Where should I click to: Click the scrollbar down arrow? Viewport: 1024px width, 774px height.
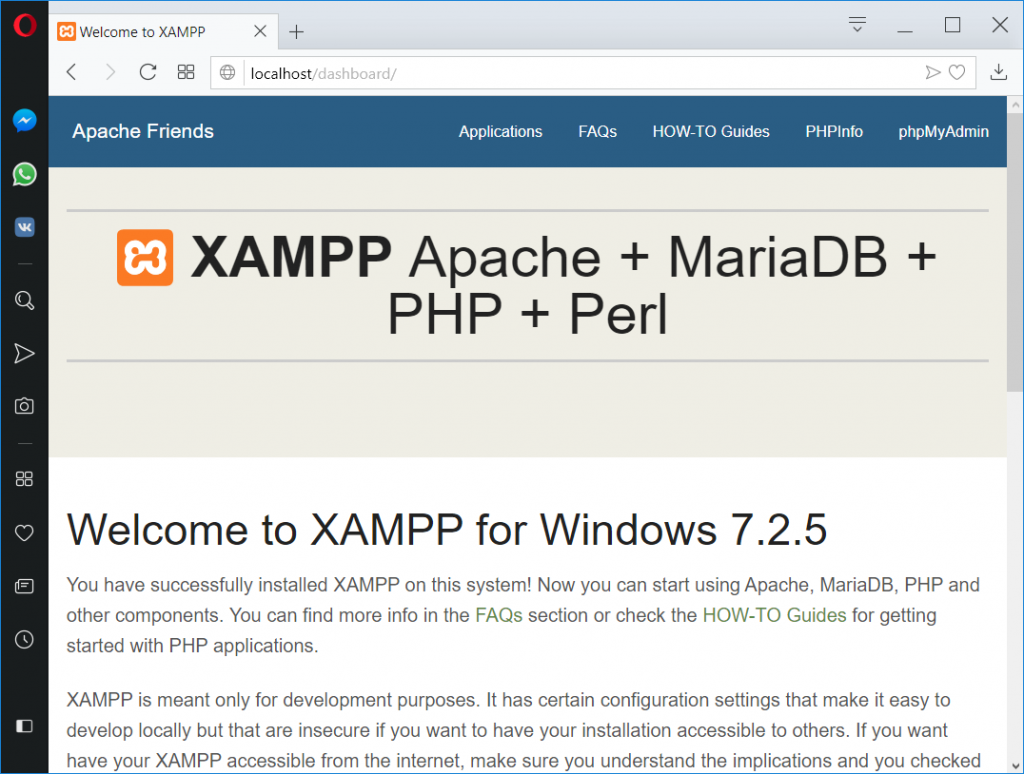click(1015, 766)
